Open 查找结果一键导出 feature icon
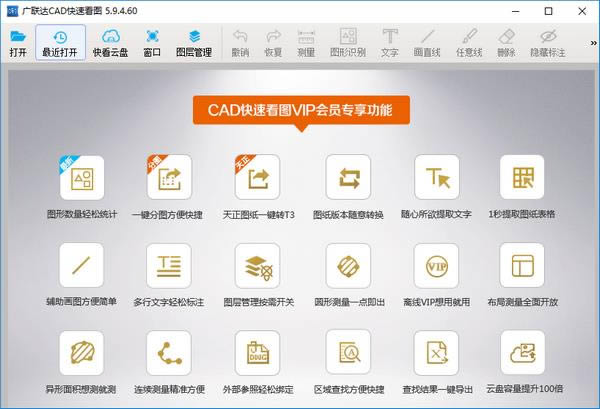Screen dimensions: 600x409 [436, 353]
